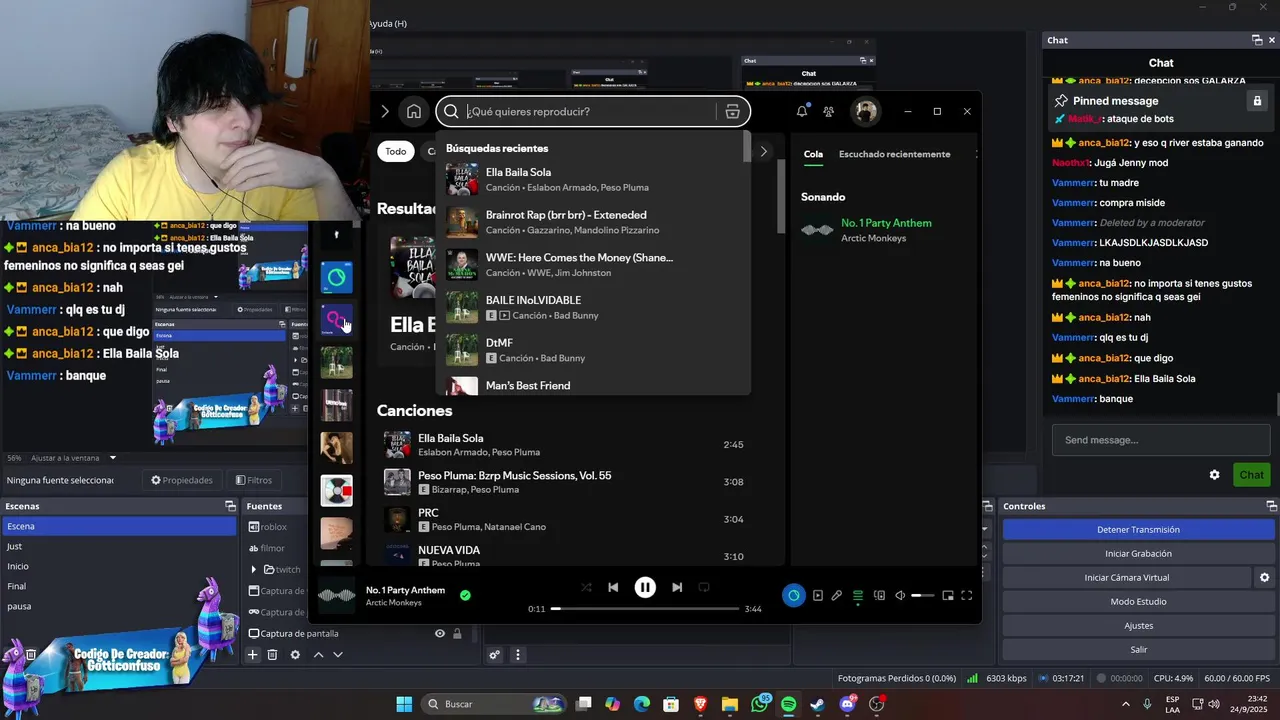Click the chat Send message field

[1160, 440]
